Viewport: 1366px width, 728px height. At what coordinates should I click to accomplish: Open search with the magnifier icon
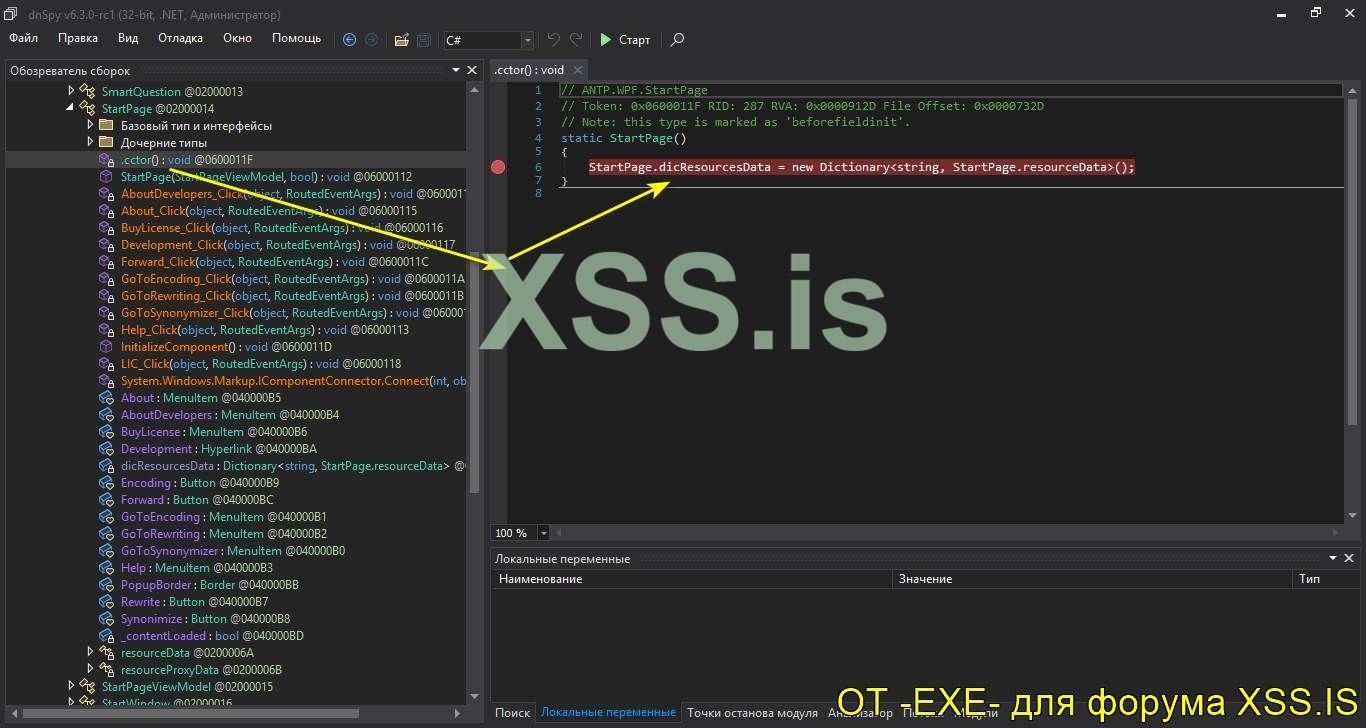(x=677, y=40)
